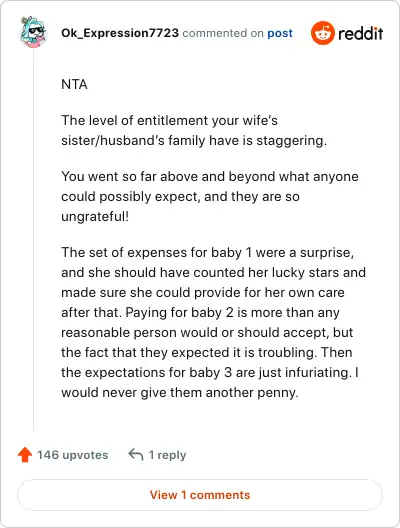This screenshot has width=400, height=528.
Task: Open the Ok_Expression7723 username link
Action: (x=120, y=33)
